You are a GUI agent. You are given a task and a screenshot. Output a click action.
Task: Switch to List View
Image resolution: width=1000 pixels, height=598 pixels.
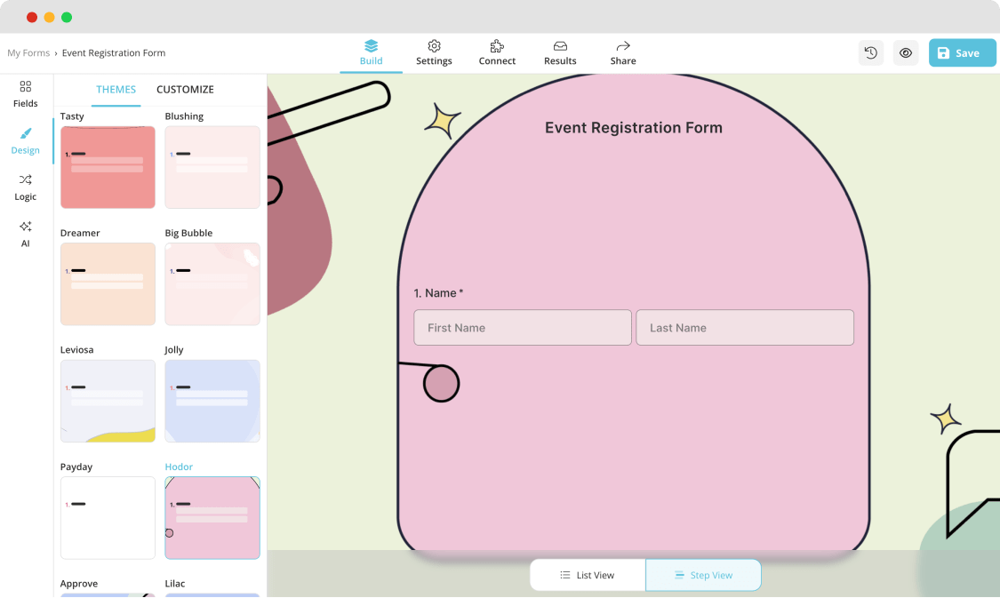click(587, 575)
